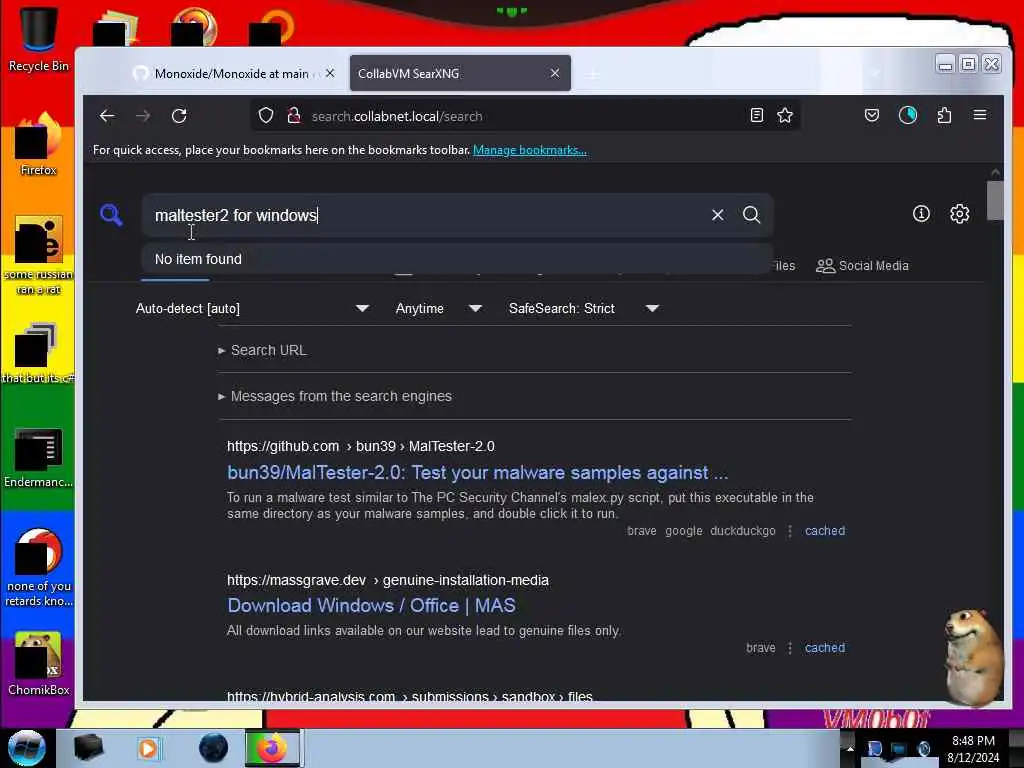Open the round blue extension icon in toolbar

click(x=908, y=116)
